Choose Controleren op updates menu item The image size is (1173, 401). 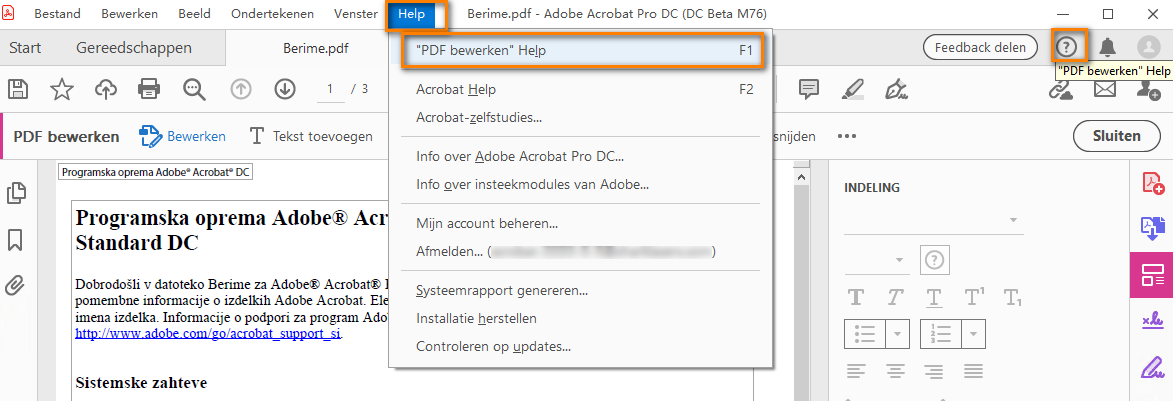[x=493, y=346]
